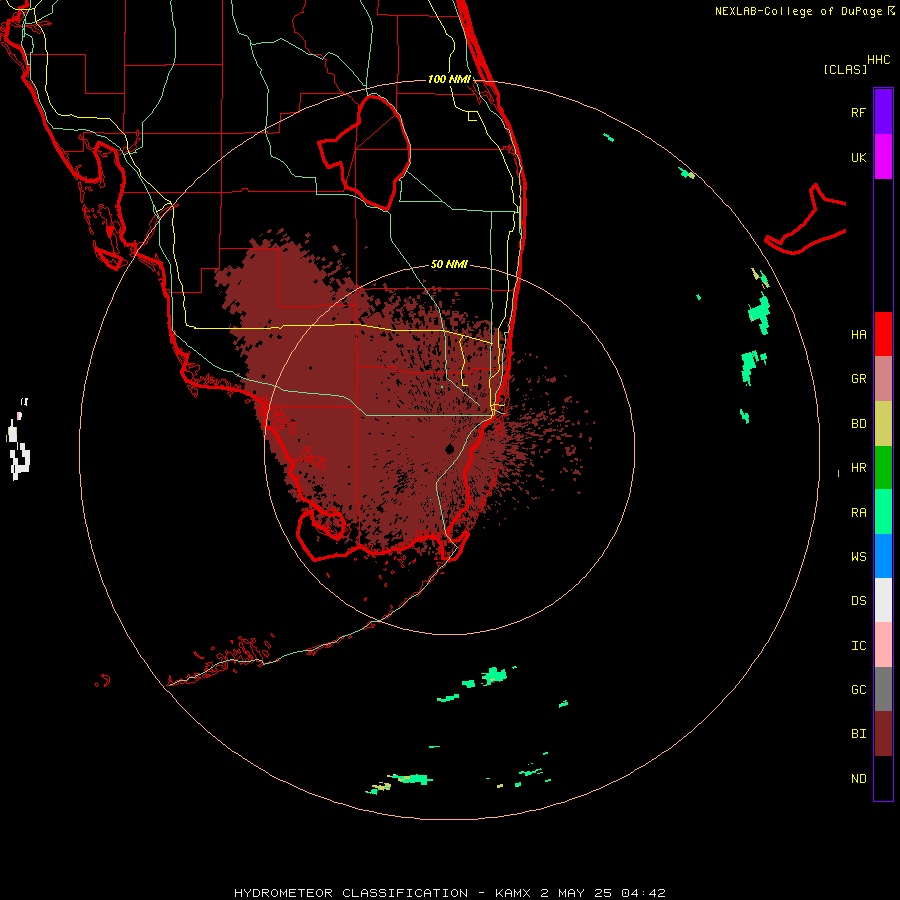Select the IC light pink legend swatch
Screen dimensions: 900x900
point(883,645)
